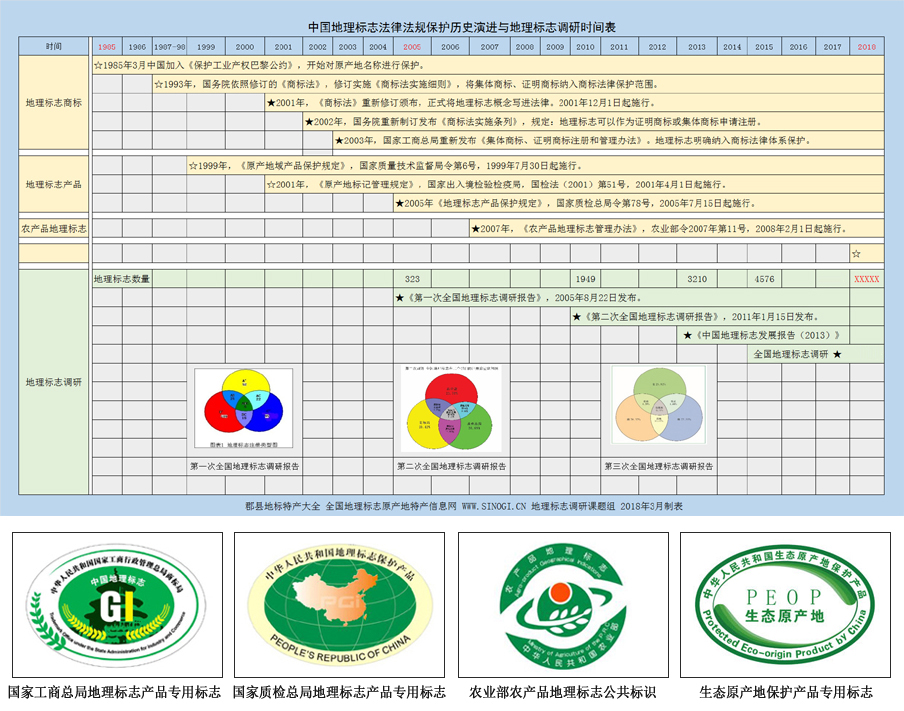Screen dimensions: 904x711
Task: Select the 1987-98 year column header
Action: tap(170, 47)
